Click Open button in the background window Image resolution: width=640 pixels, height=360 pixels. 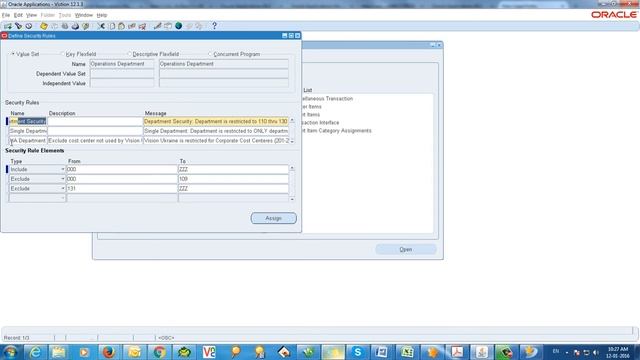point(406,249)
